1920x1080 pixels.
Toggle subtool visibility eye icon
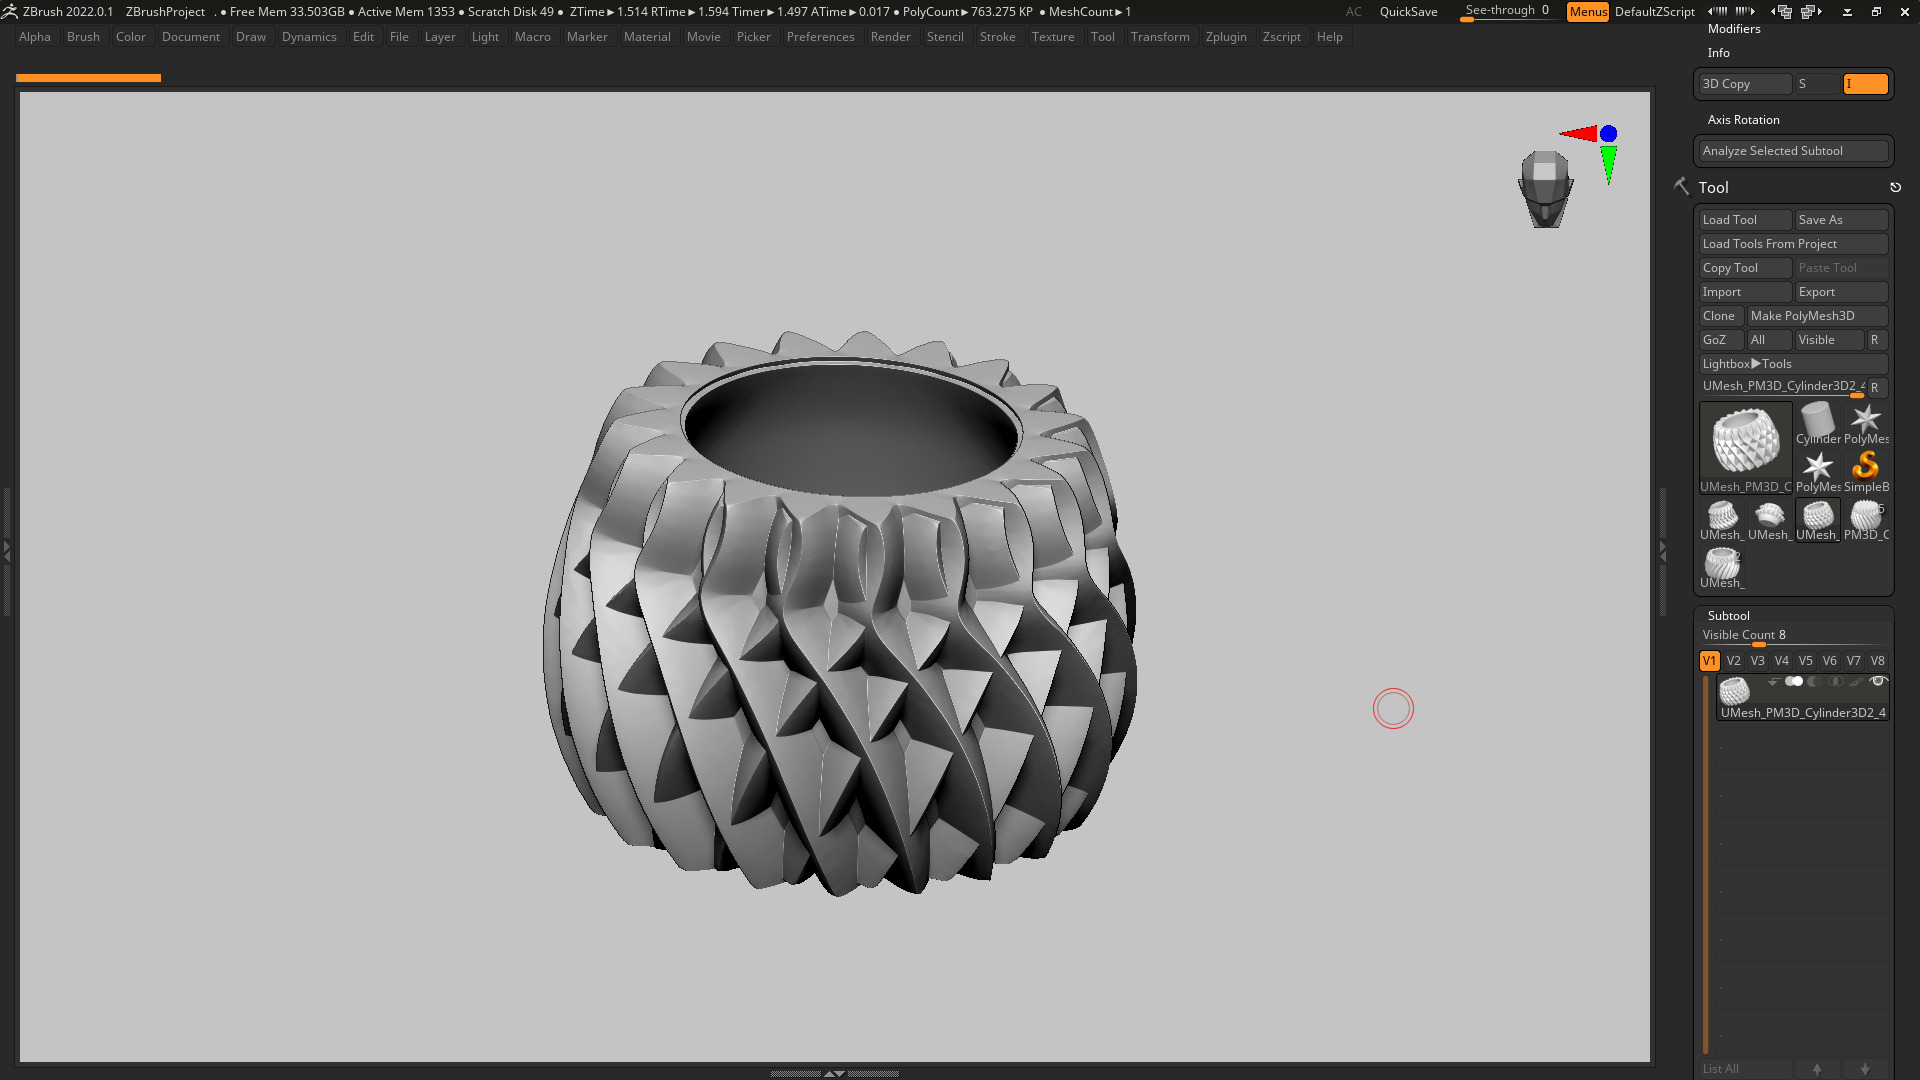coord(1878,682)
